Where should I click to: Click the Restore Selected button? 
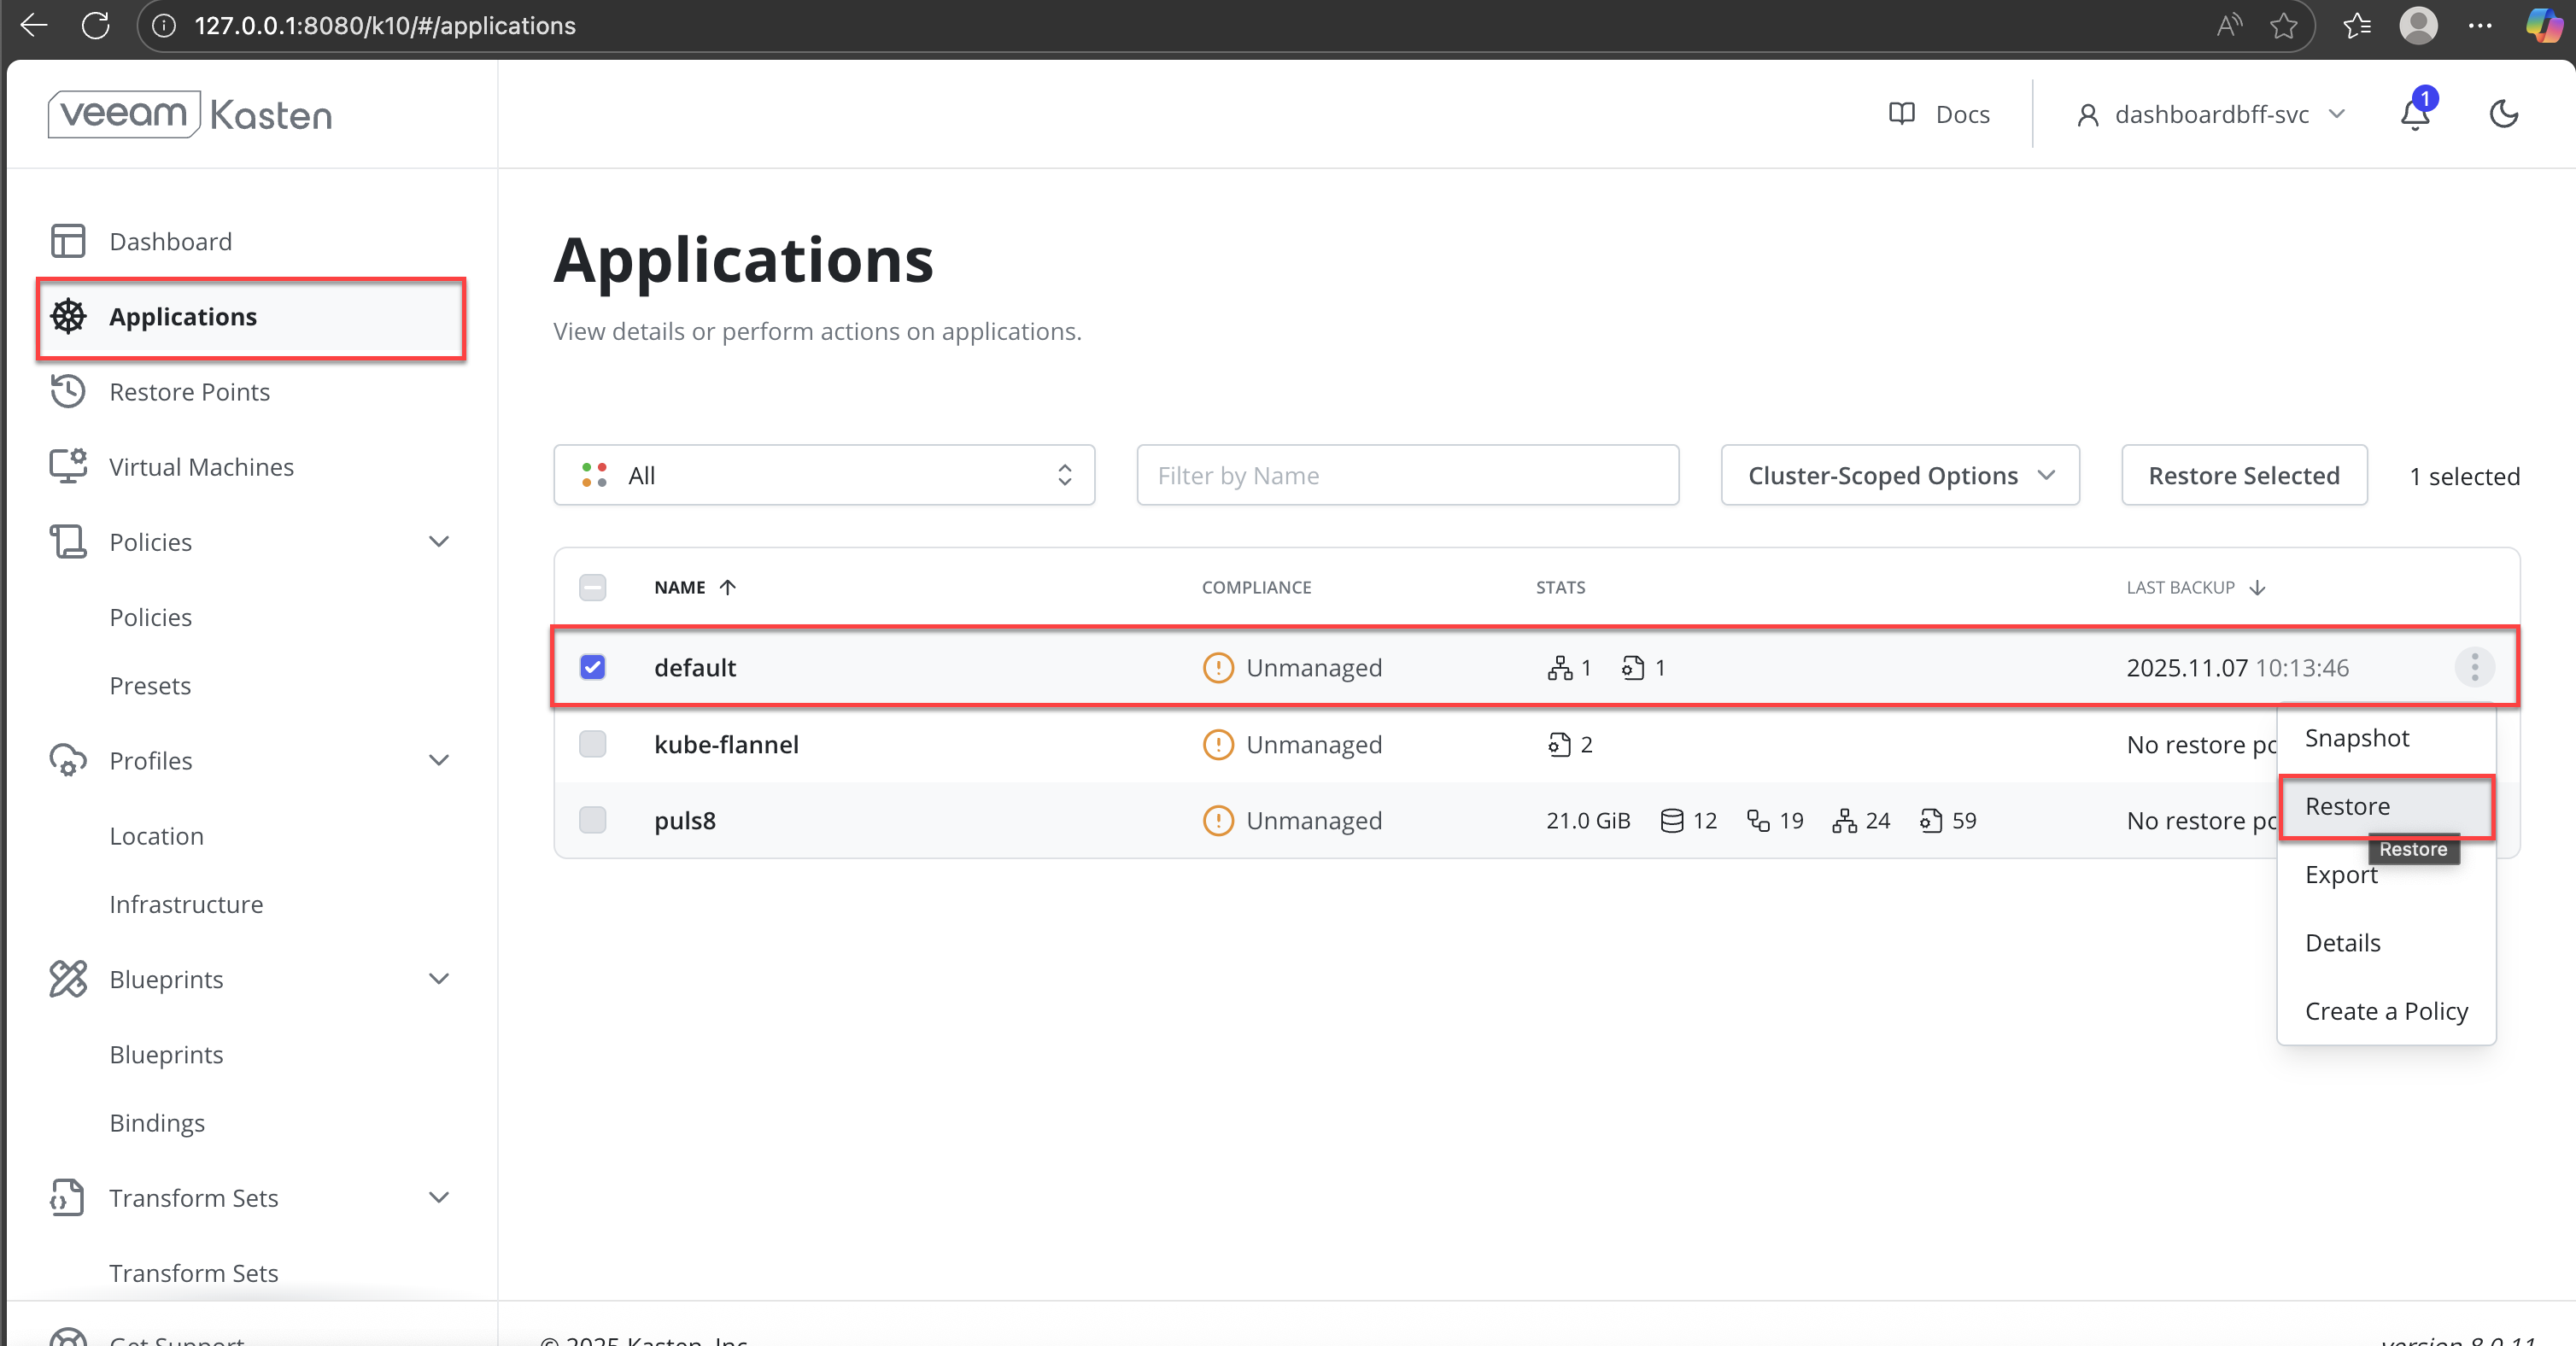pos(2243,475)
